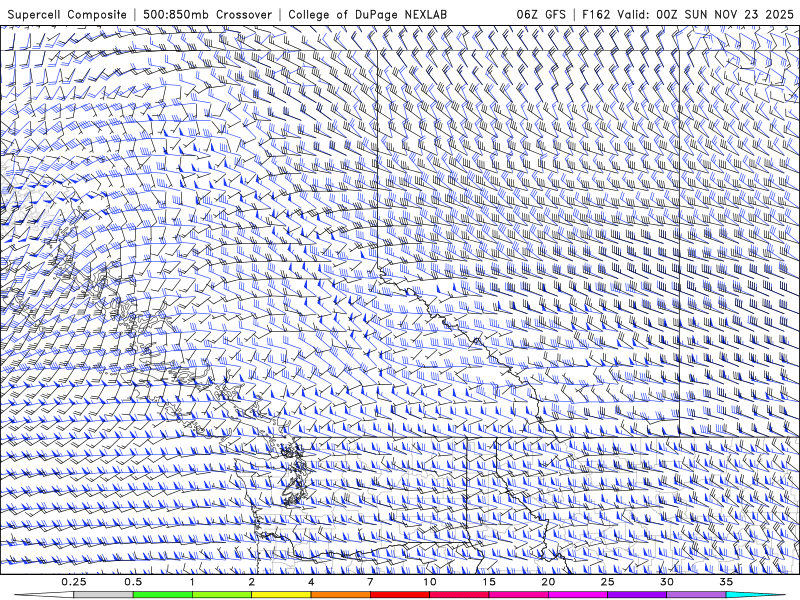The width and height of the screenshot is (800, 600).
Task: Click the legend value 1
Action: [192, 582]
